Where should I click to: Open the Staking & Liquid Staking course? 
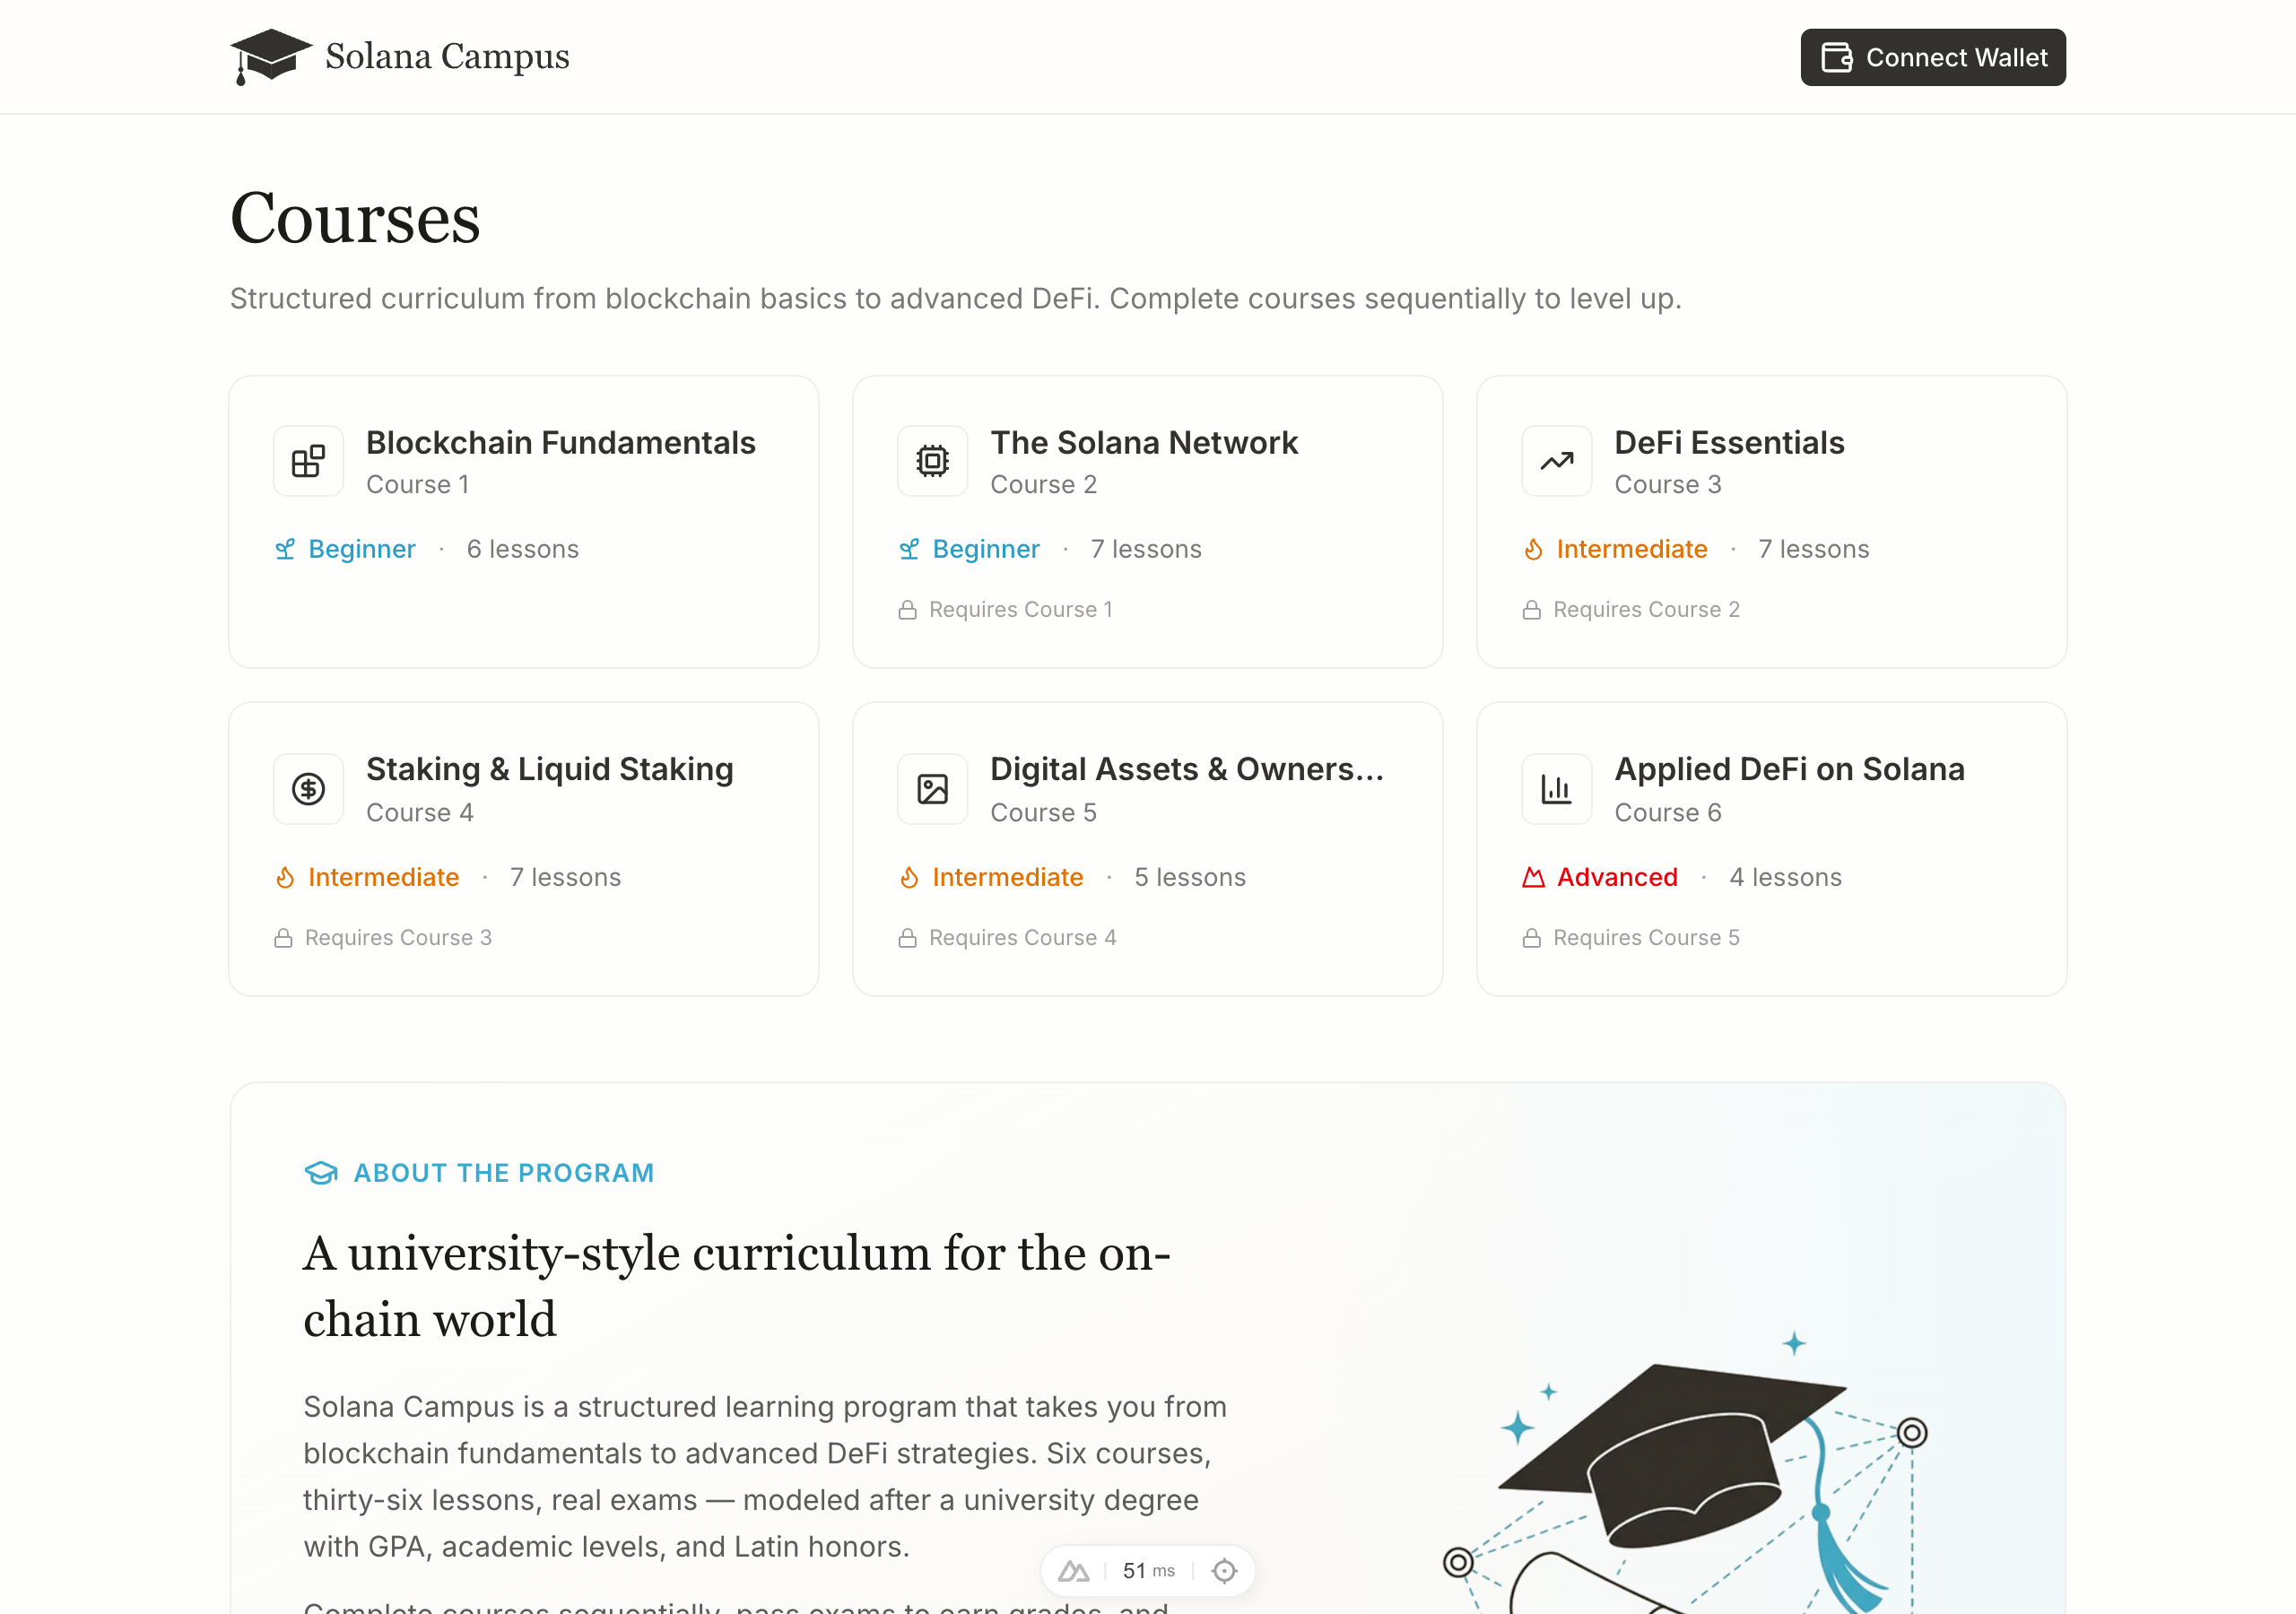click(x=523, y=849)
